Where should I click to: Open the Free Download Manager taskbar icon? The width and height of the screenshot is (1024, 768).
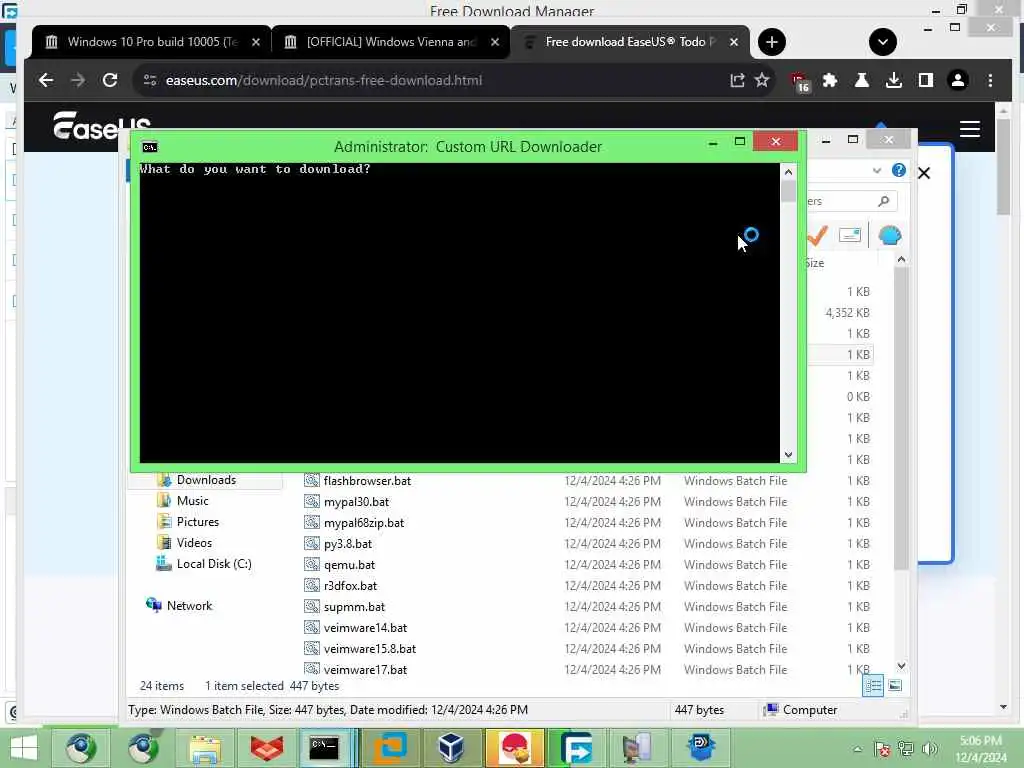(575, 748)
